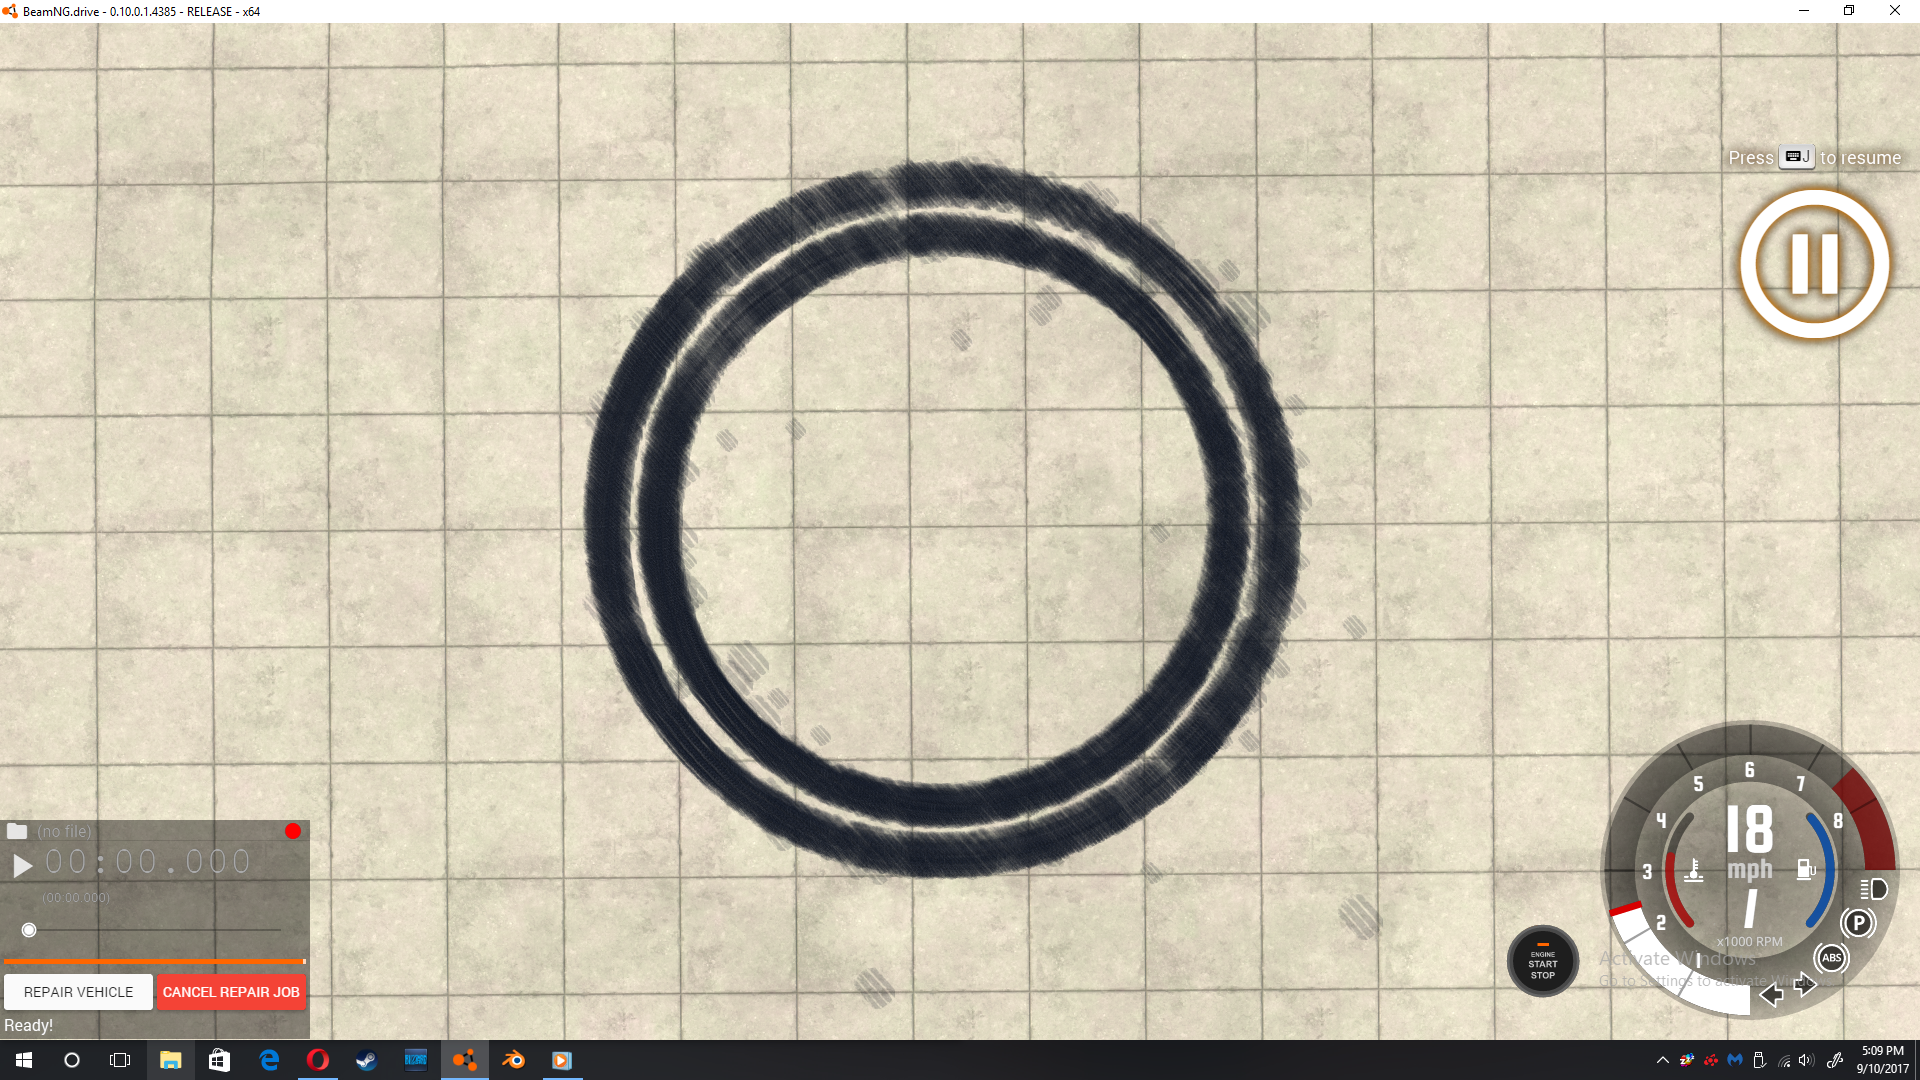Click the (no file) replay label
The height and width of the screenshot is (1080, 1920).
64,831
